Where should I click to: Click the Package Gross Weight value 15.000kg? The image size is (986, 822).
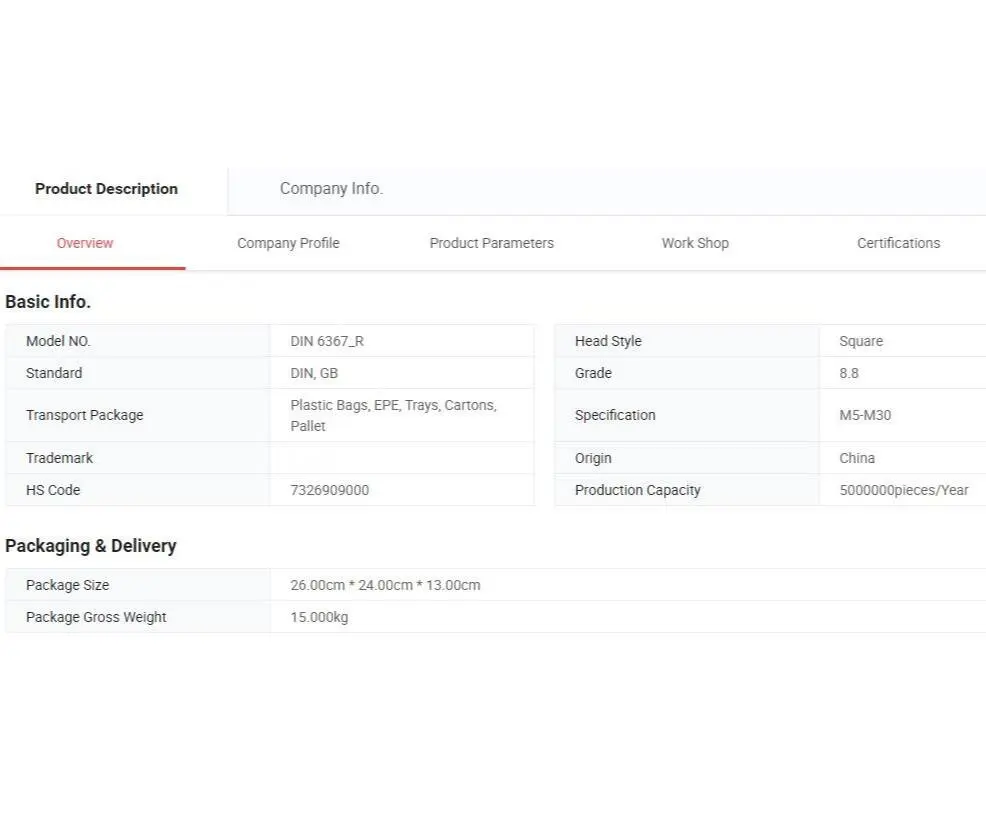(319, 617)
